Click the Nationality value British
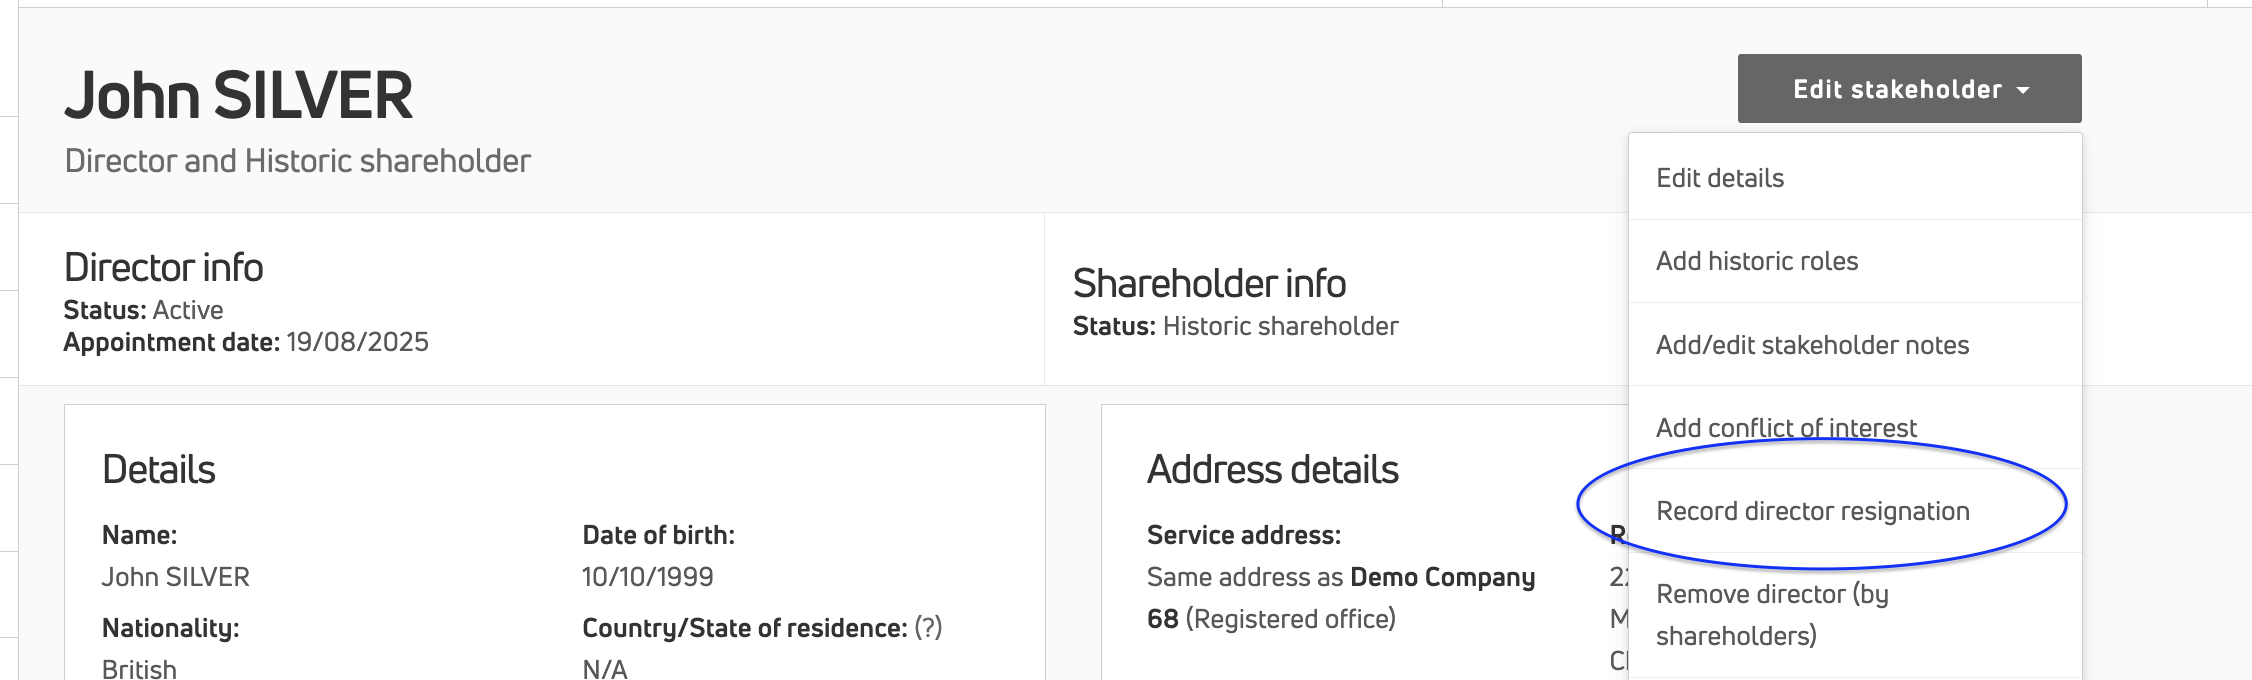This screenshot has width=2252, height=680. (x=139, y=668)
